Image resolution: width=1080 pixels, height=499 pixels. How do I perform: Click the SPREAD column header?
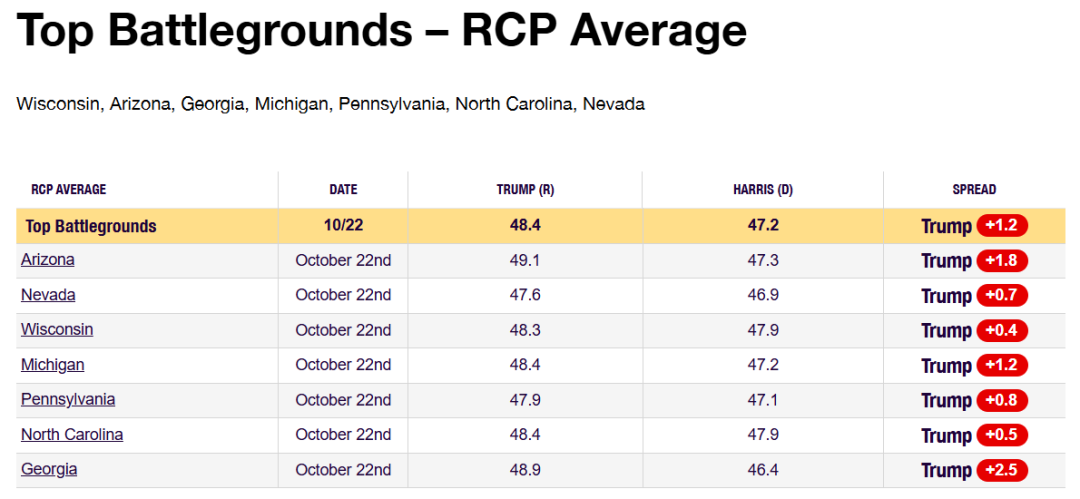pyautogui.click(x=974, y=190)
